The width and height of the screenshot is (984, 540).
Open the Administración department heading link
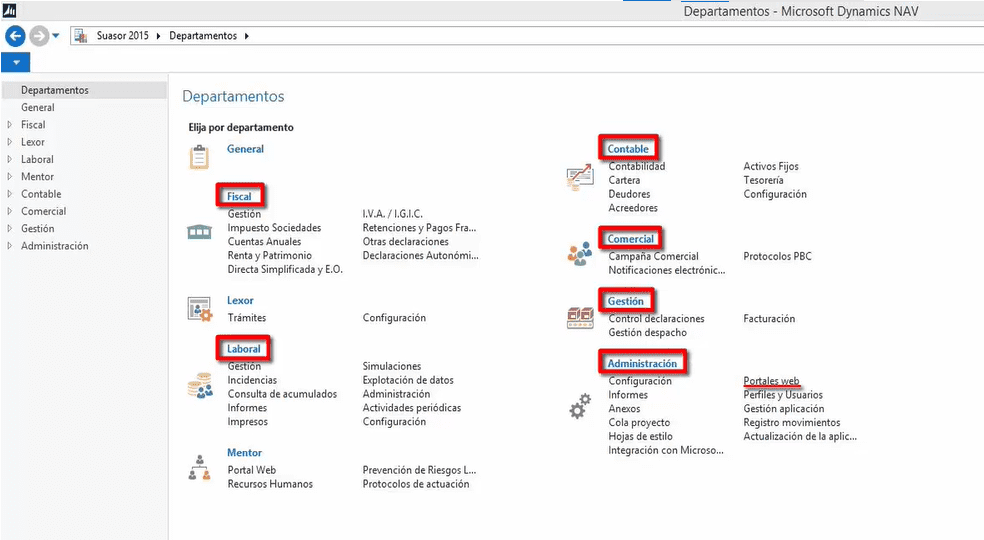tap(642, 364)
